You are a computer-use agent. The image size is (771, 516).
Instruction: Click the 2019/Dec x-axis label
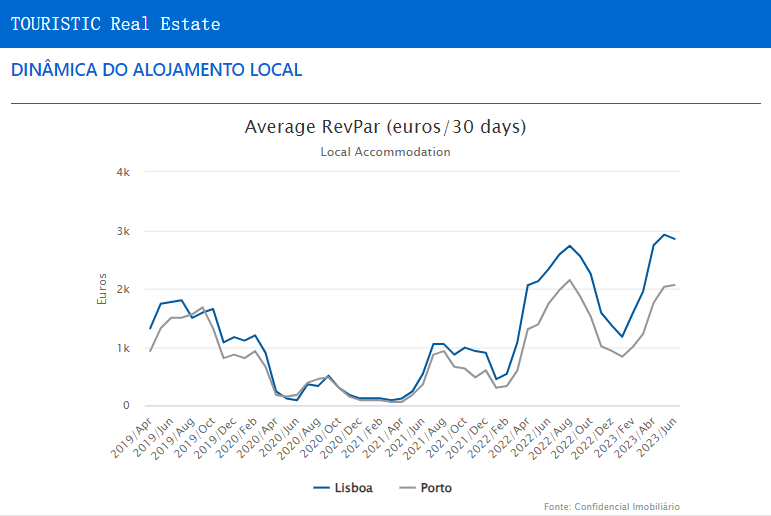click(215, 438)
